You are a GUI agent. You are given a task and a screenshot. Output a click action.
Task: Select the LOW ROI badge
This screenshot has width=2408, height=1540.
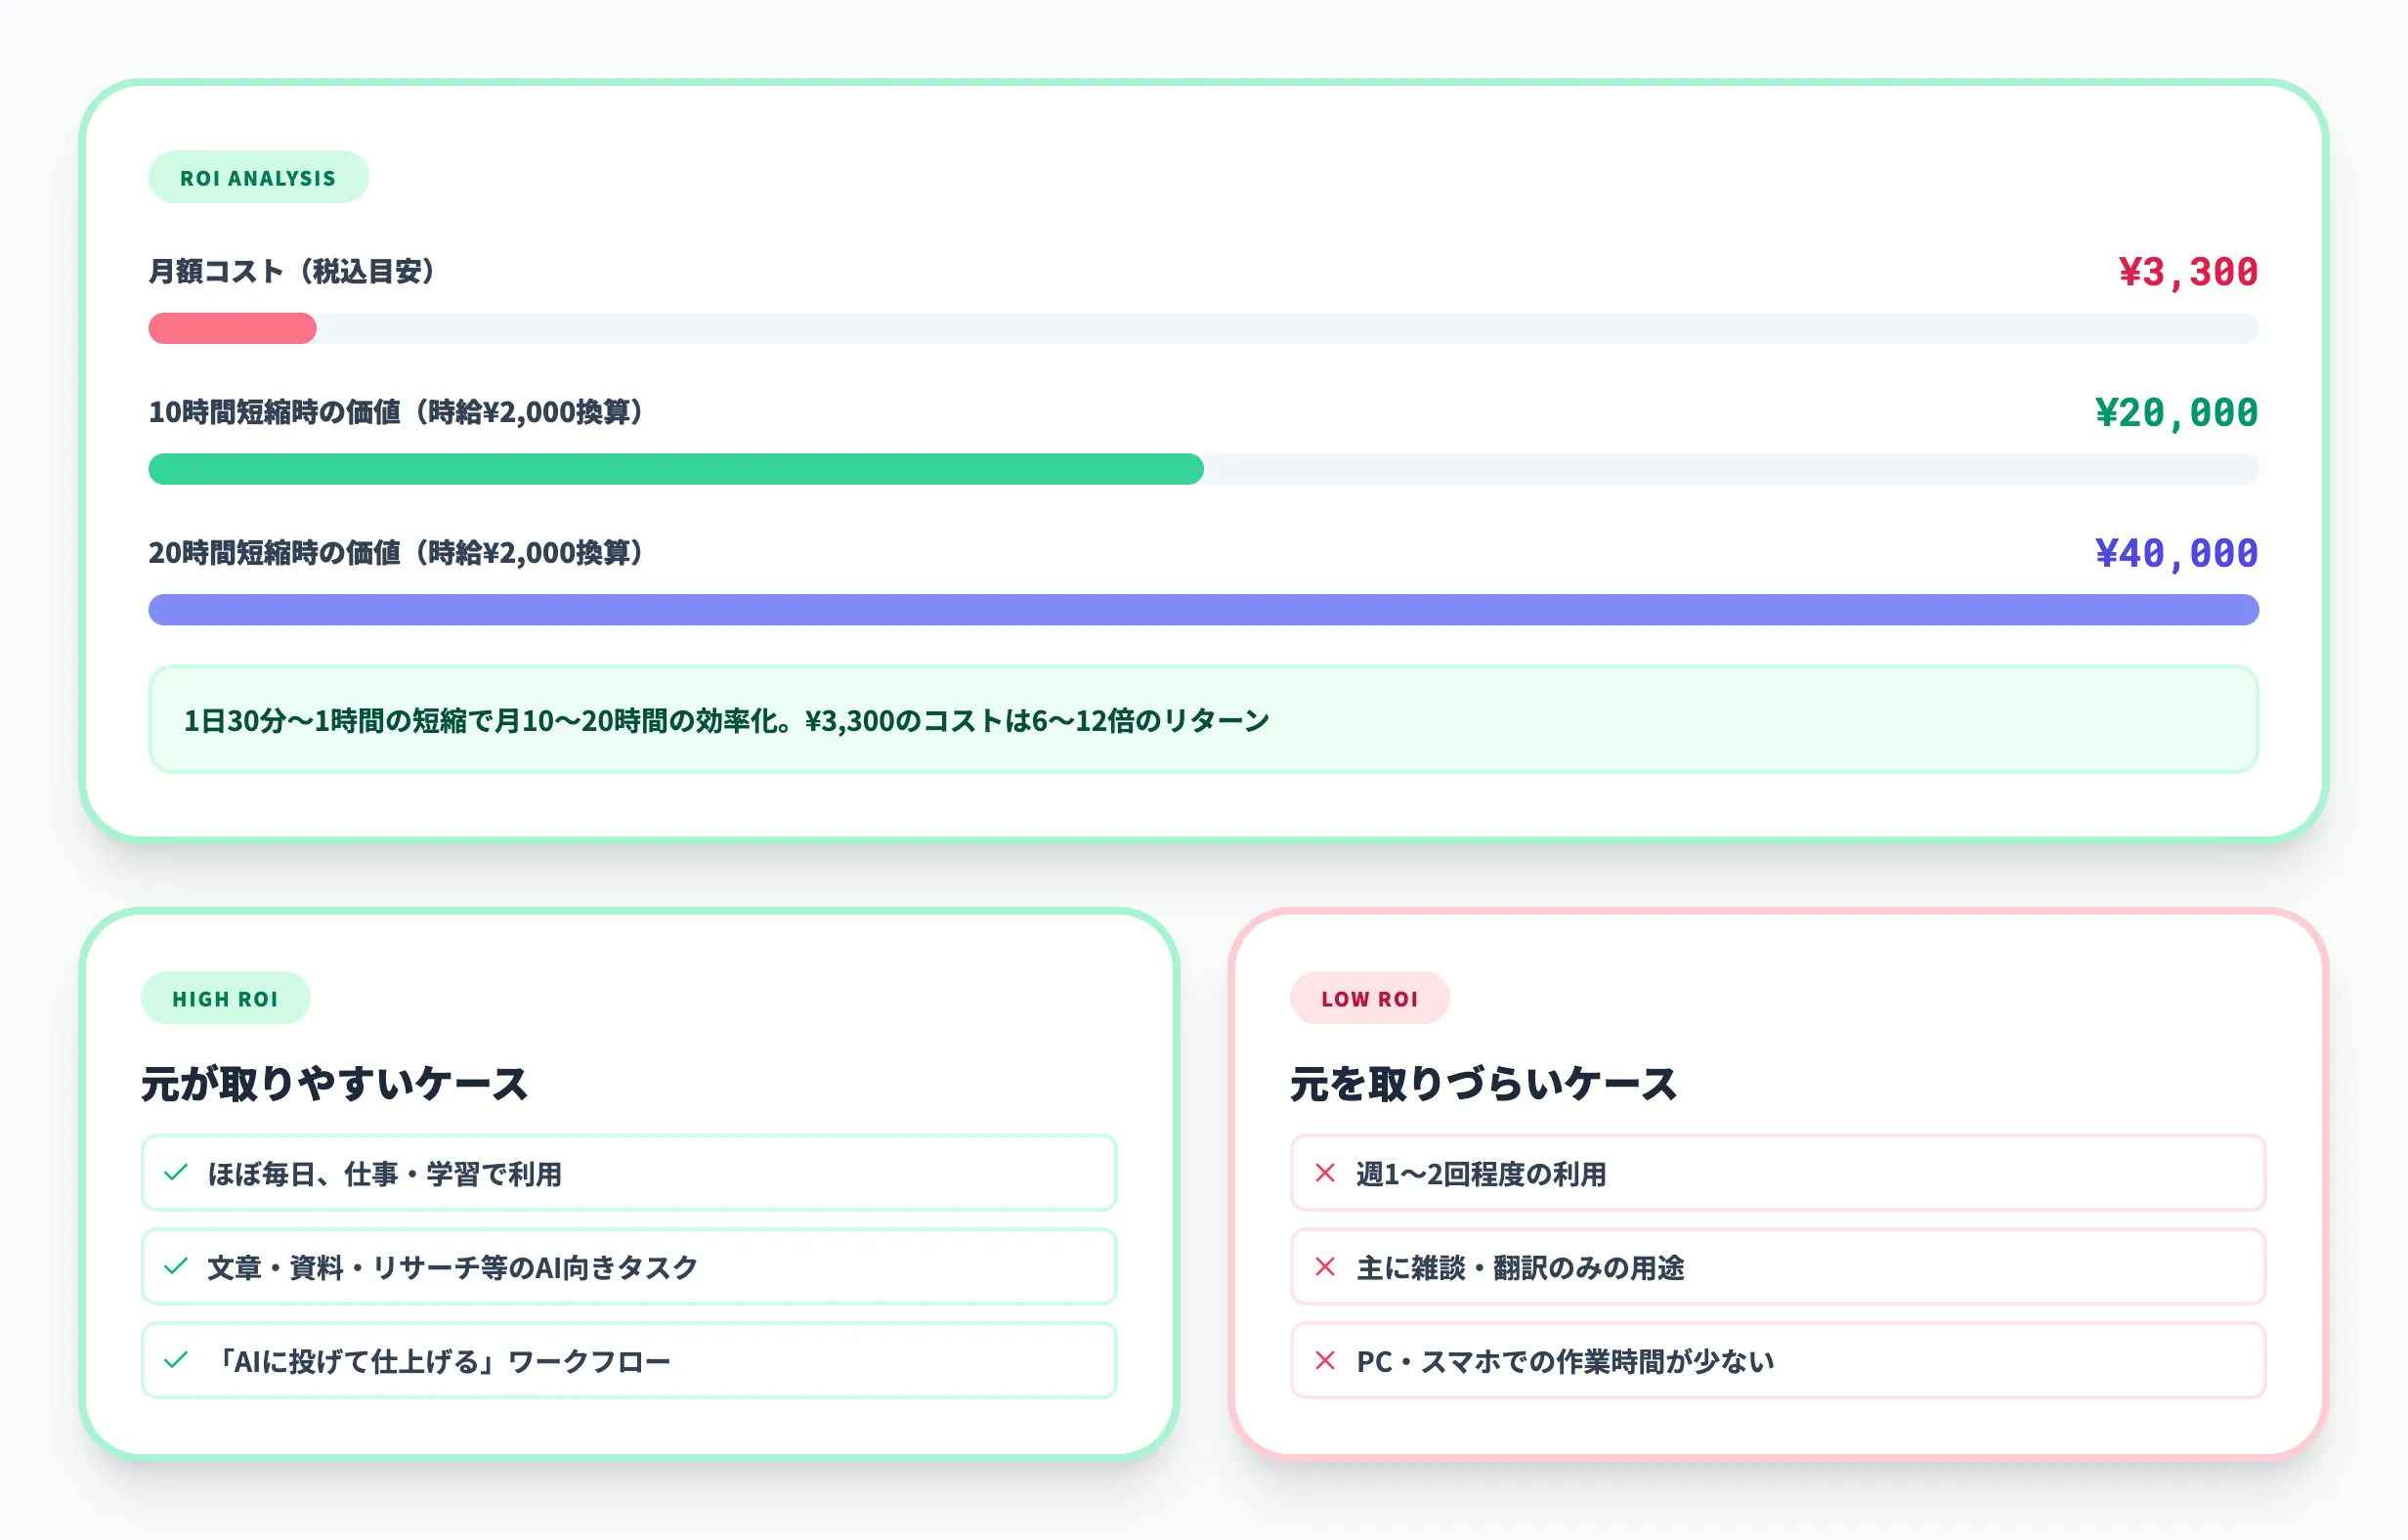[x=1370, y=997]
